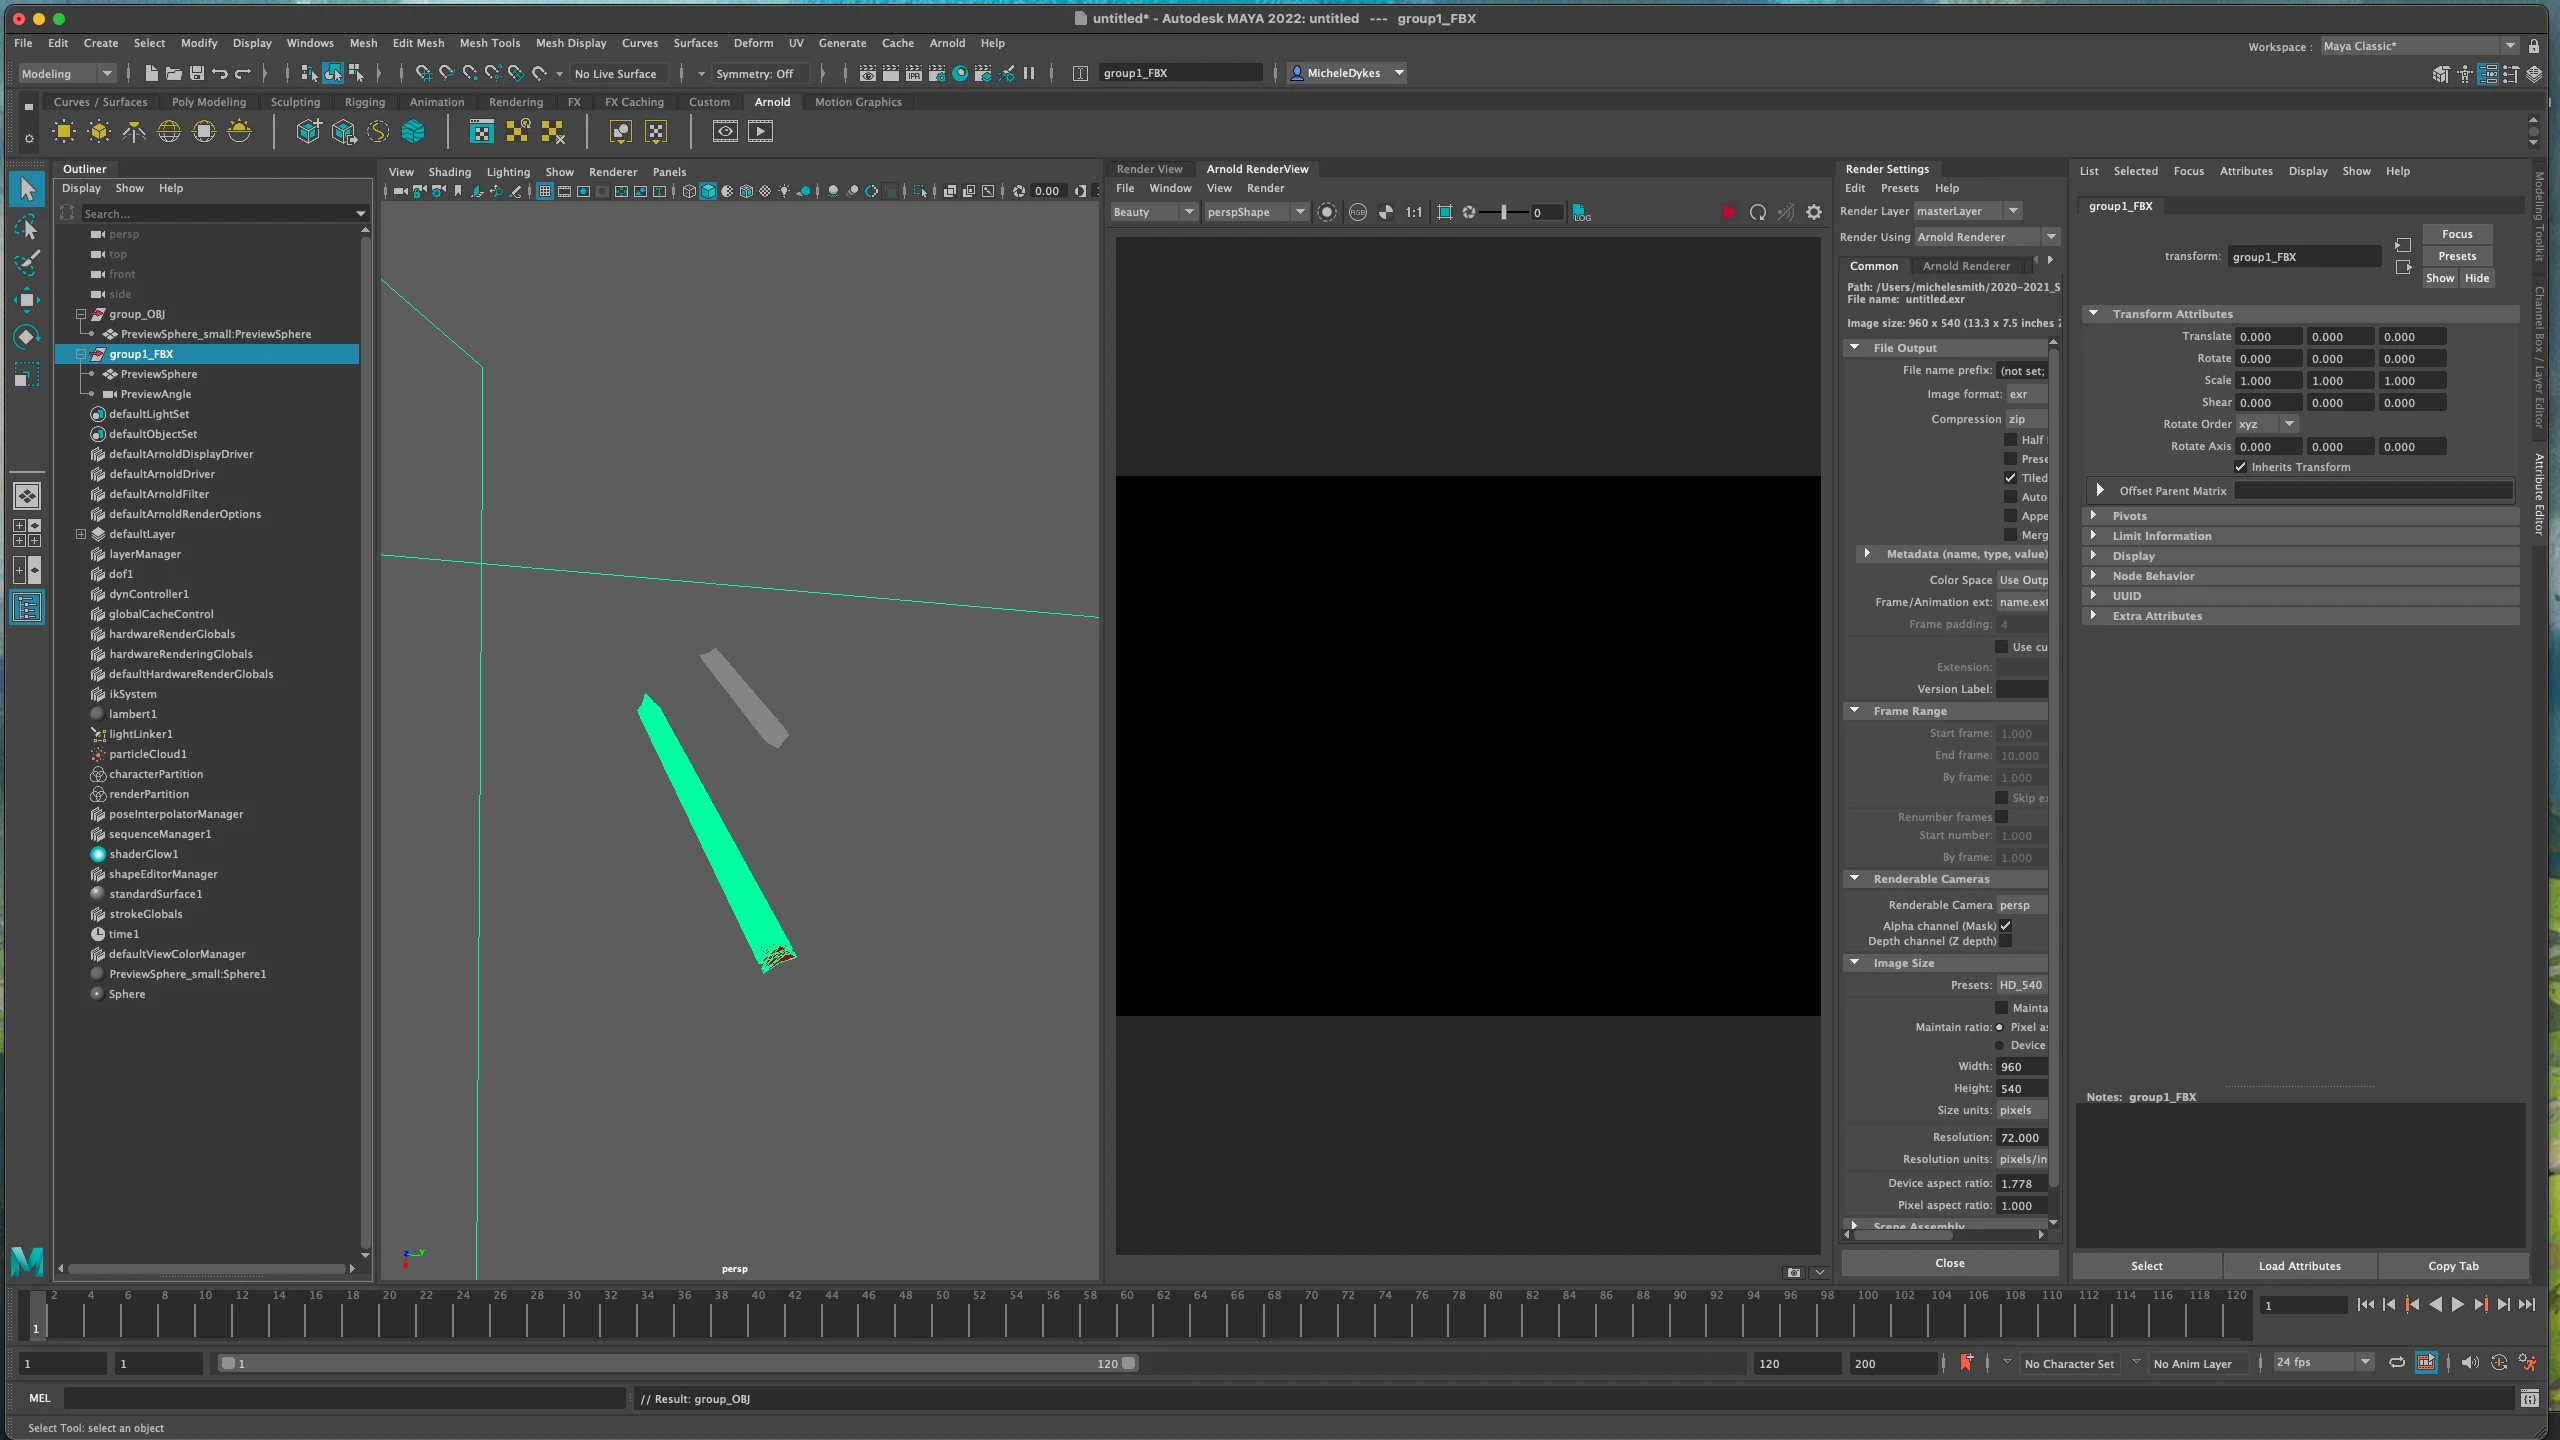Click the Arnold area light shelf icon
The width and height of the screenshot is (2560, 1440).
pos(64,132)
